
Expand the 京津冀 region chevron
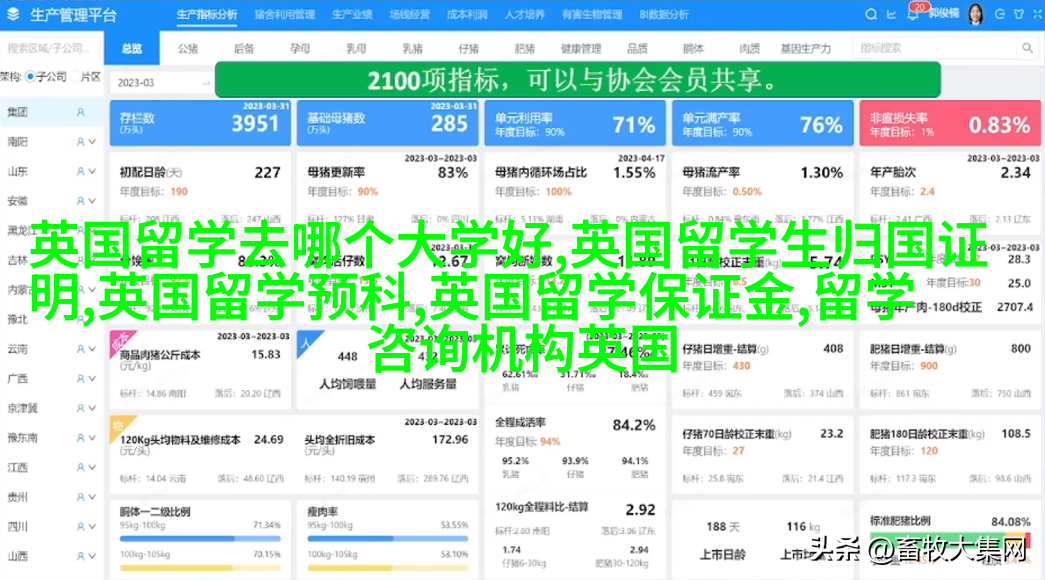tap(92, 408)
